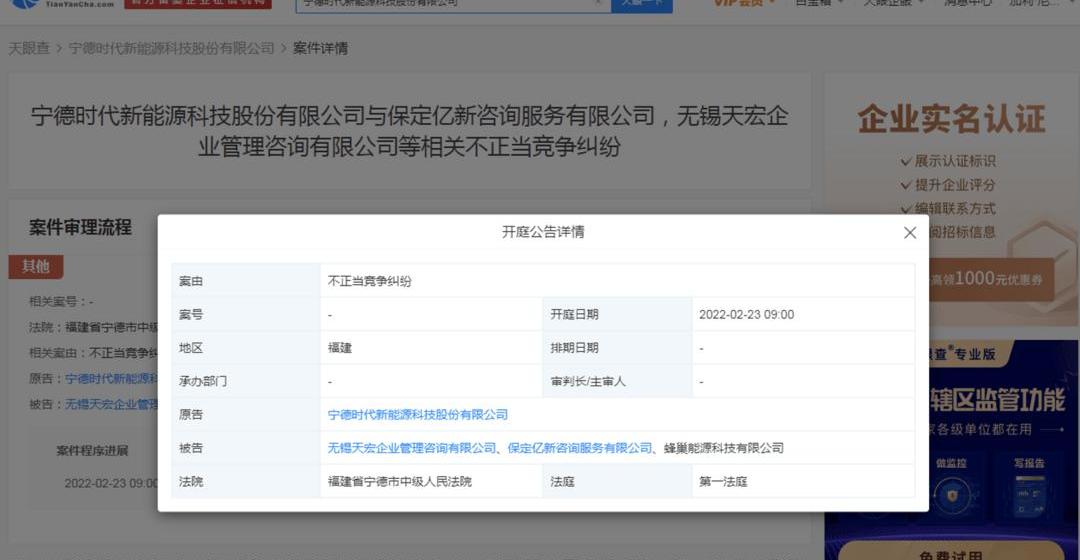This screenshot has height=560, width=1080.
Task: Open defendant link 无锡天宏企业管理咨询有限公司
Action: pyautogui.click(x=412, y=448)
